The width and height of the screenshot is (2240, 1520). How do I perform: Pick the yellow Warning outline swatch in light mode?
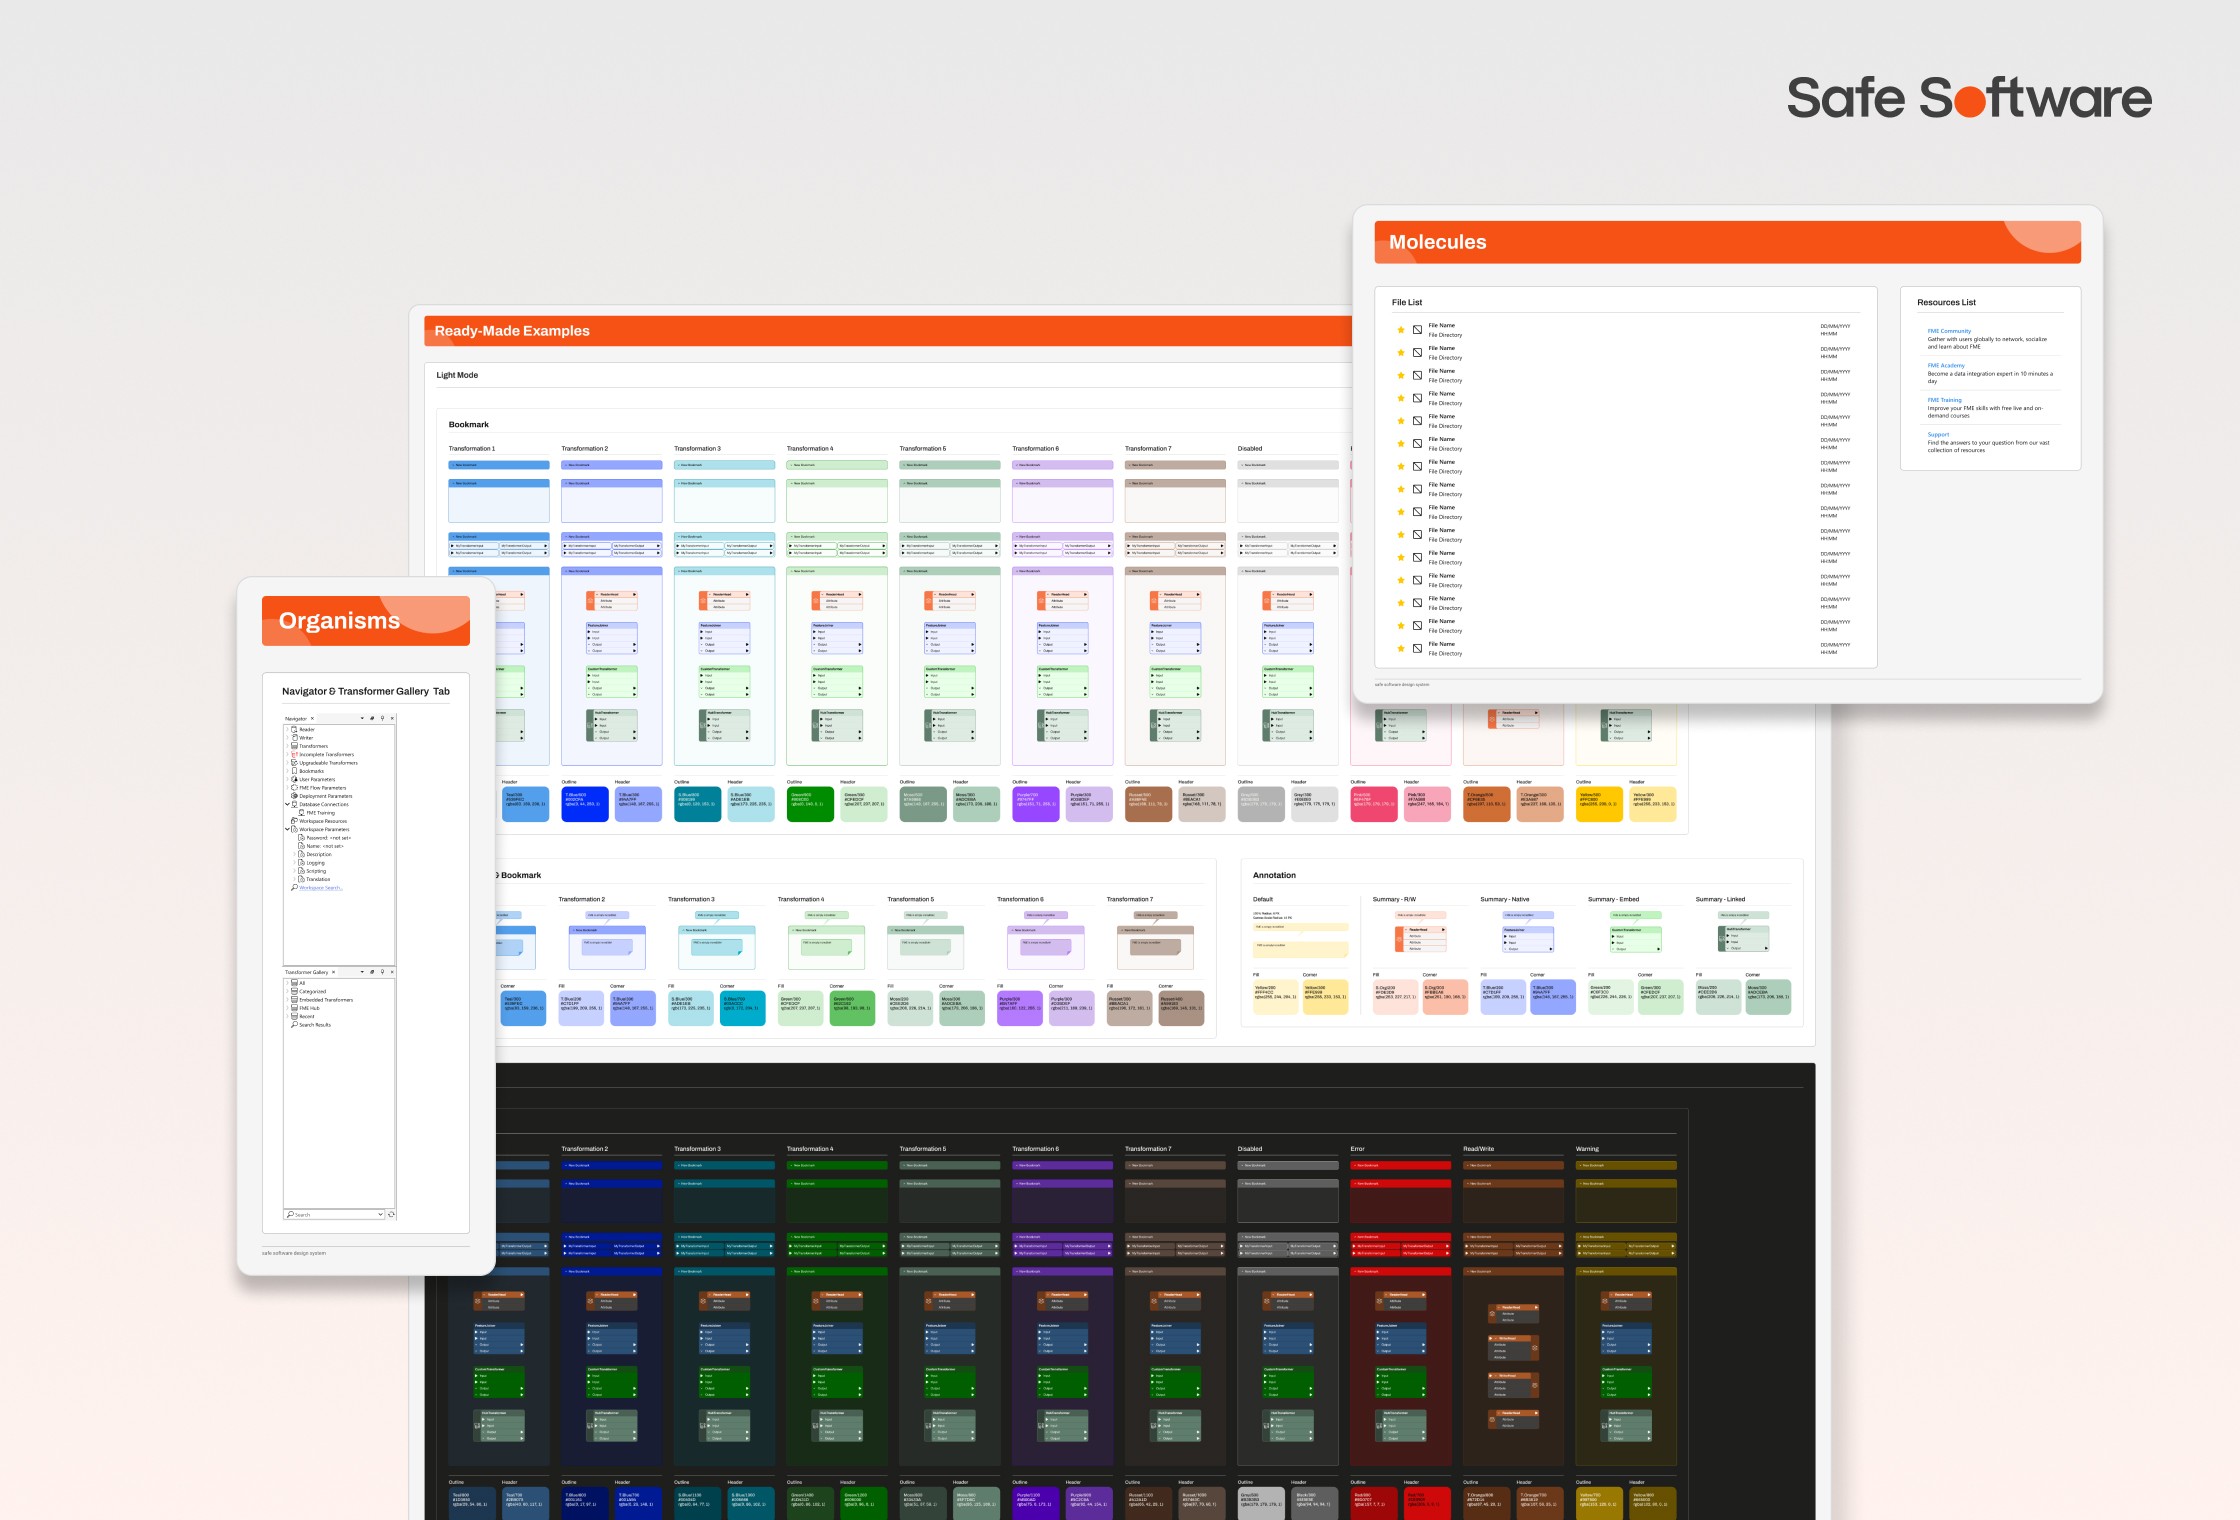(1598, 803)
